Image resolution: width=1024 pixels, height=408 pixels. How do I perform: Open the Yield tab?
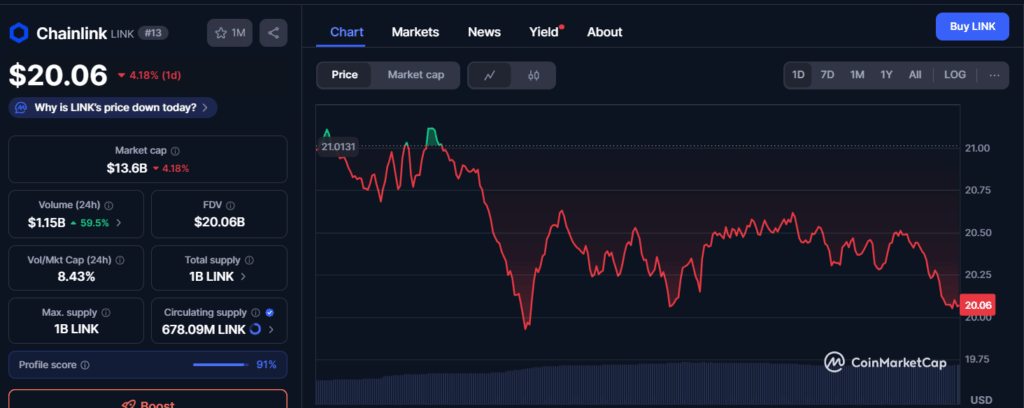(545, 32)
